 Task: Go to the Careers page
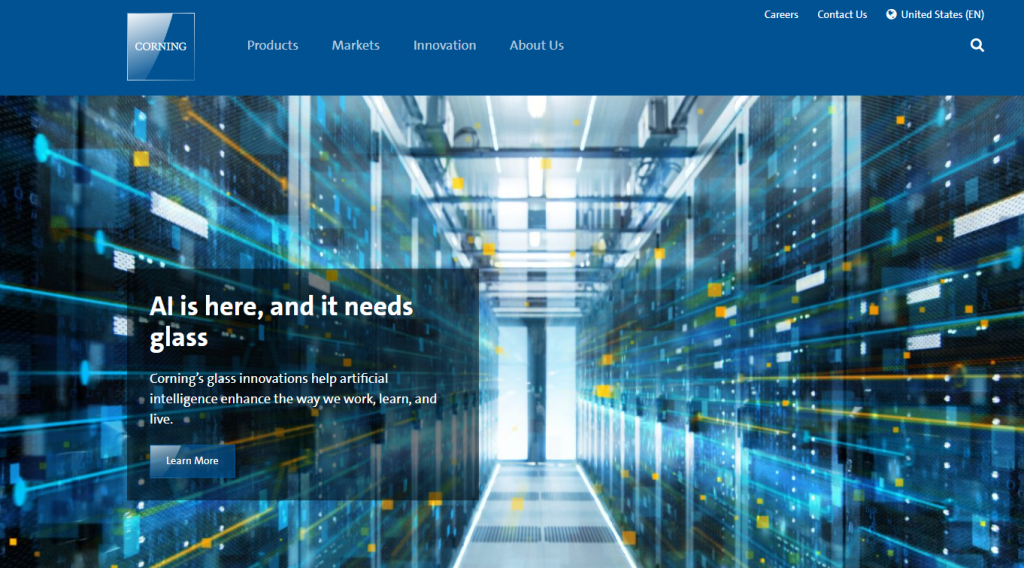(781, 15)
